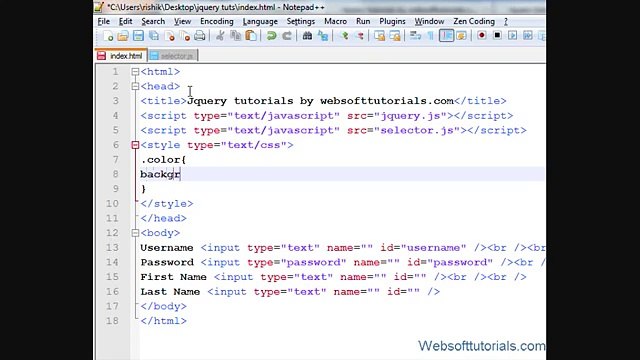Cut selection with scissors icon

pyautogui.click(x=220, y=36)
